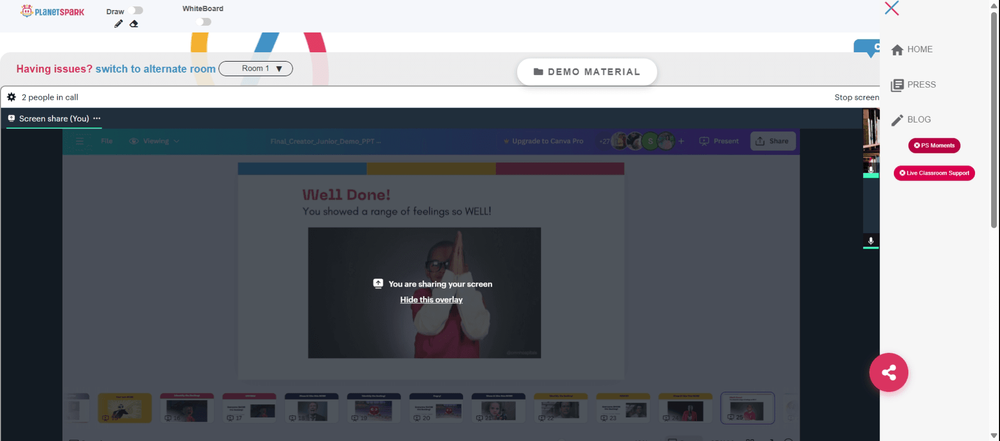This screenshot has width=1000, height=441.
Task: Open the BLOG menu item
Action: (x=919, y=119)
